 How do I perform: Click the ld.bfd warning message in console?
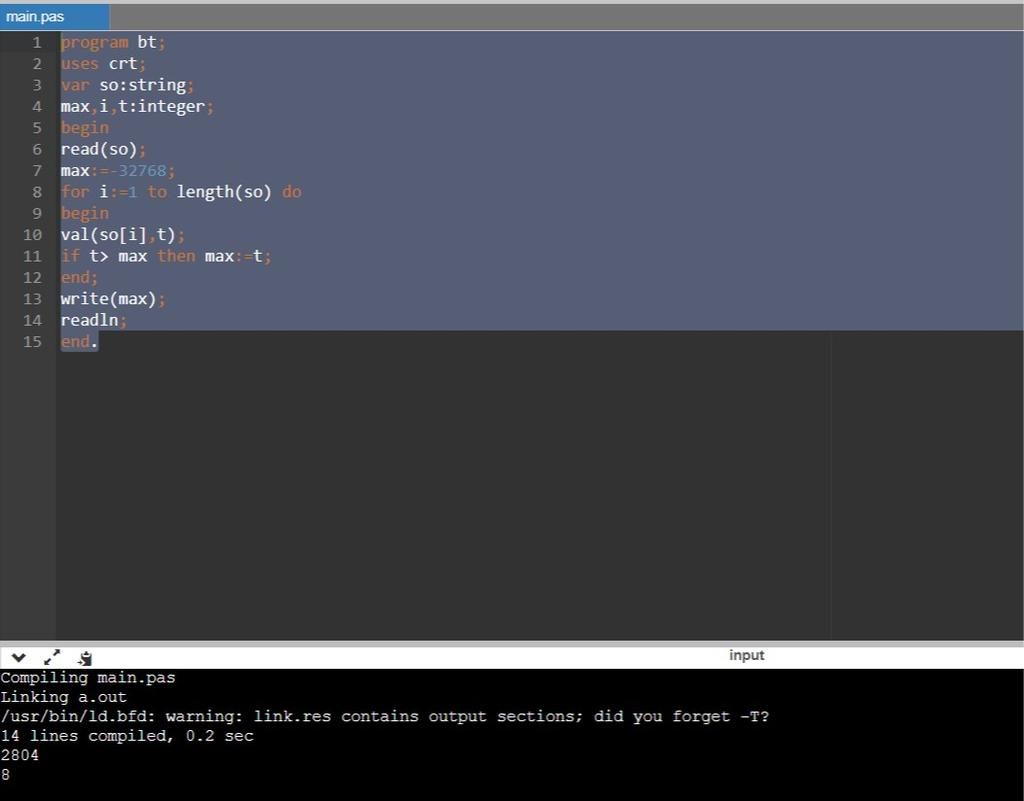click(385, 716)
